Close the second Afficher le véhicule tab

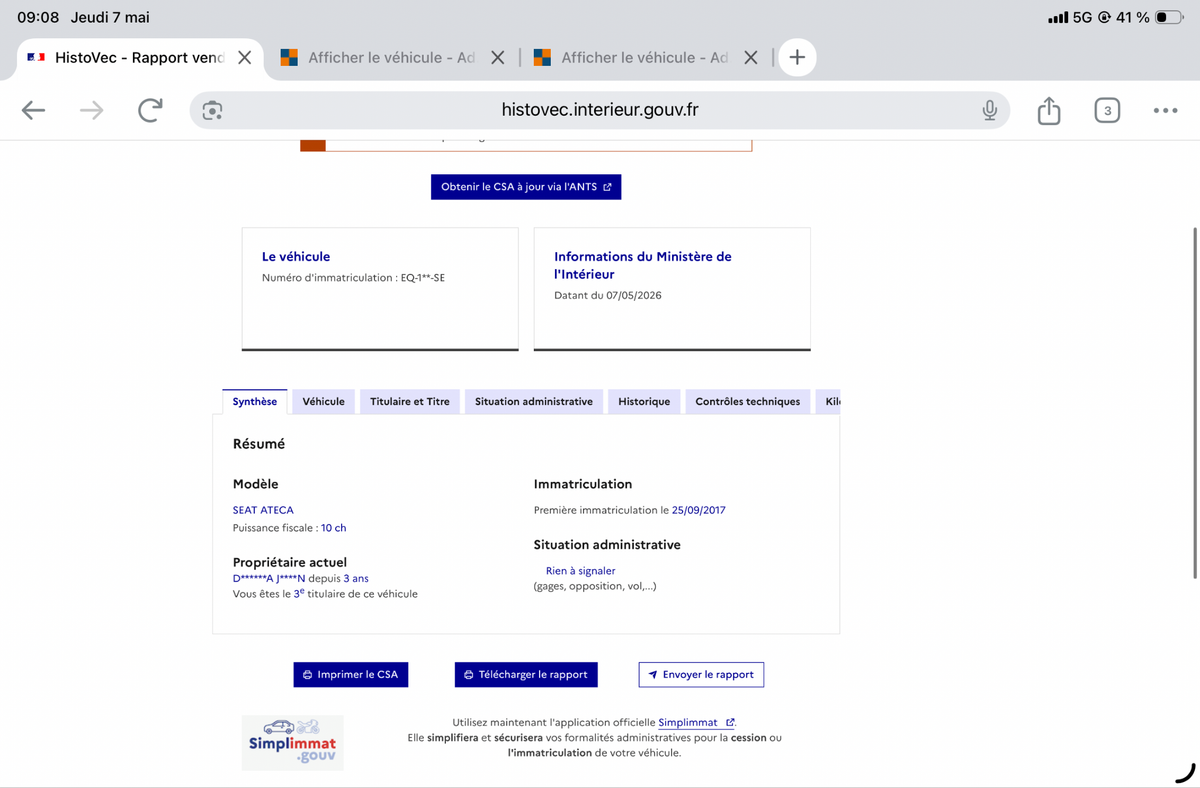coord(751,58)
